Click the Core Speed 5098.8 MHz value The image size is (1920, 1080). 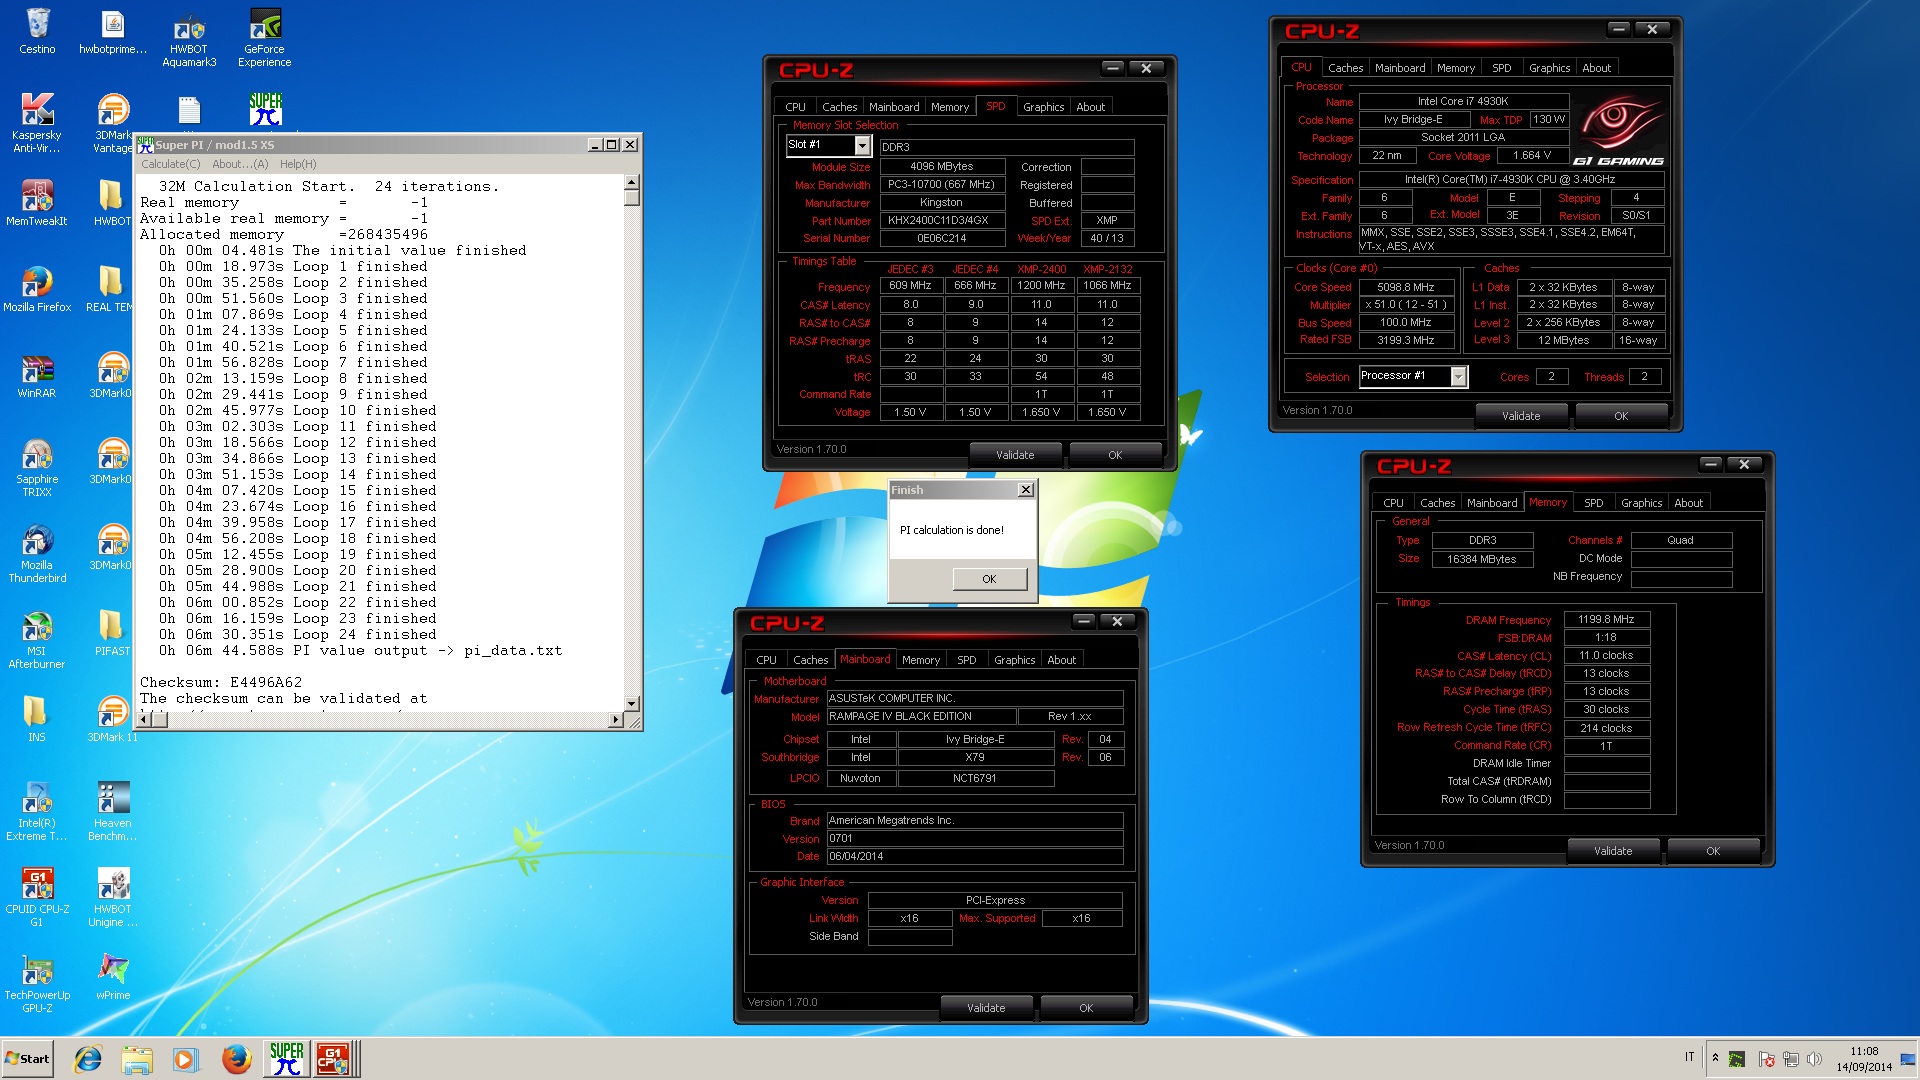pyautogui.click(x=1406, y=287)
